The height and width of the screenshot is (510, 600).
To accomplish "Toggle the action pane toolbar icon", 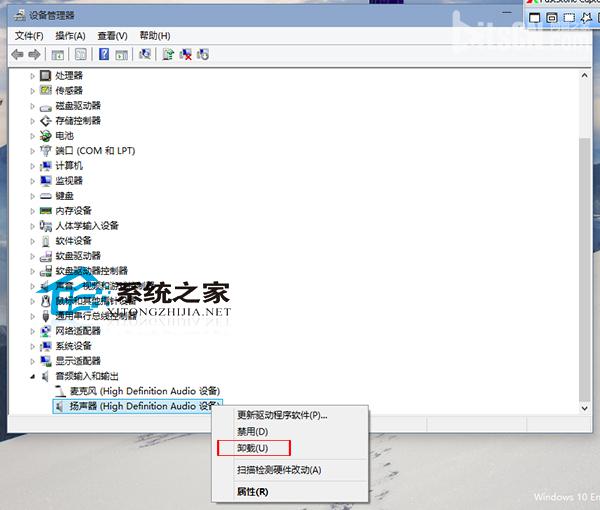I will point(122,55).
